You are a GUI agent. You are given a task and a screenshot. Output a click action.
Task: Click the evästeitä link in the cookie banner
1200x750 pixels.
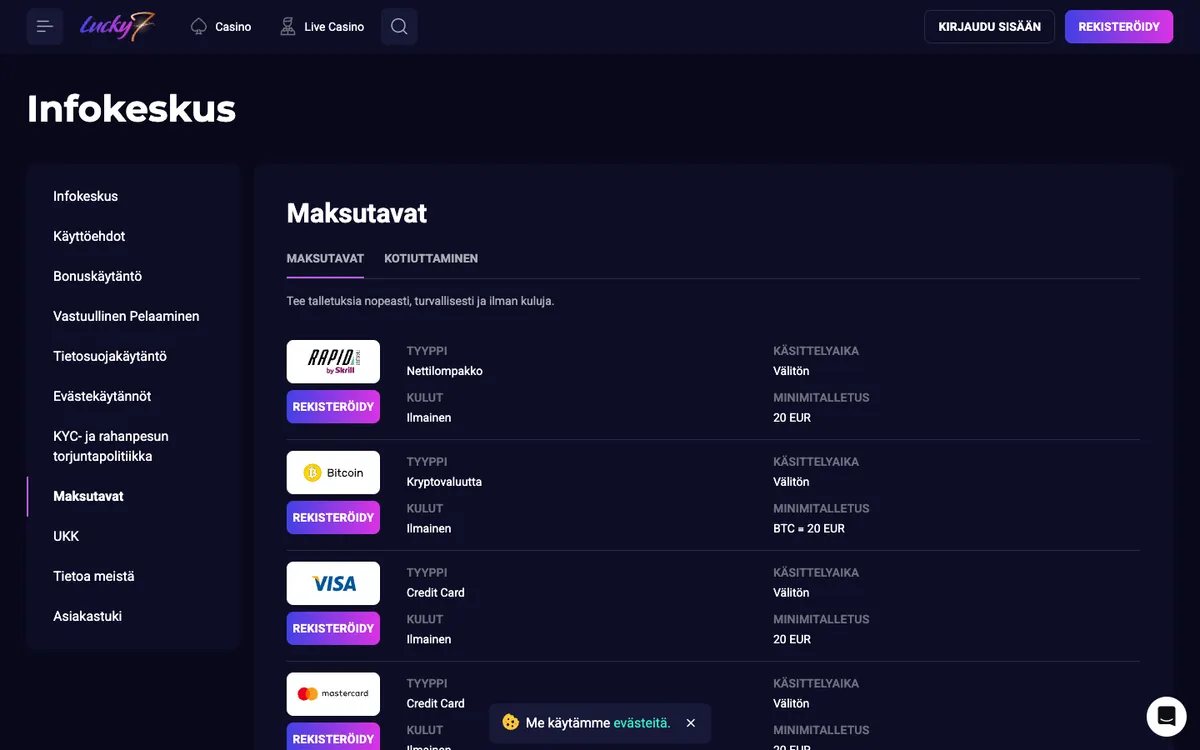[641, 723]
